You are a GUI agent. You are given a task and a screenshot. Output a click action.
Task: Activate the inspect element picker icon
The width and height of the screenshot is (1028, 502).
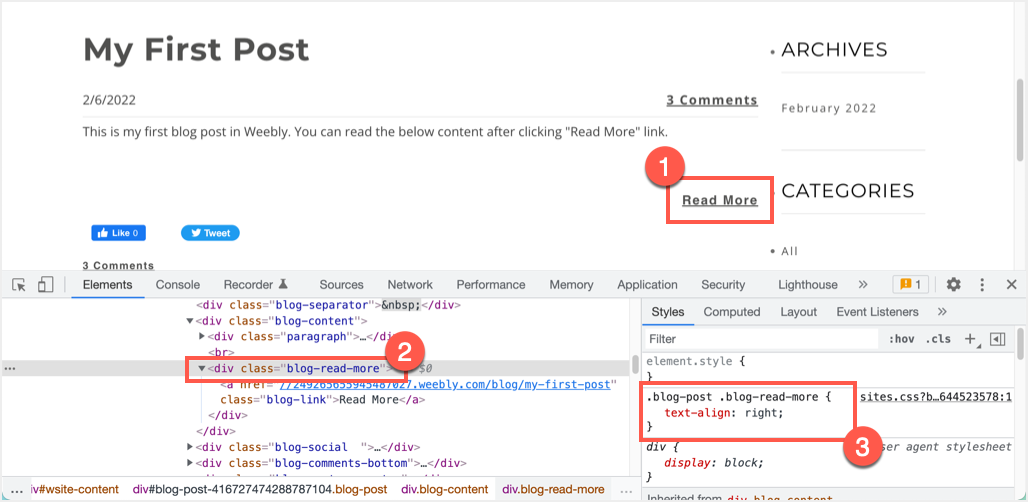19,285
